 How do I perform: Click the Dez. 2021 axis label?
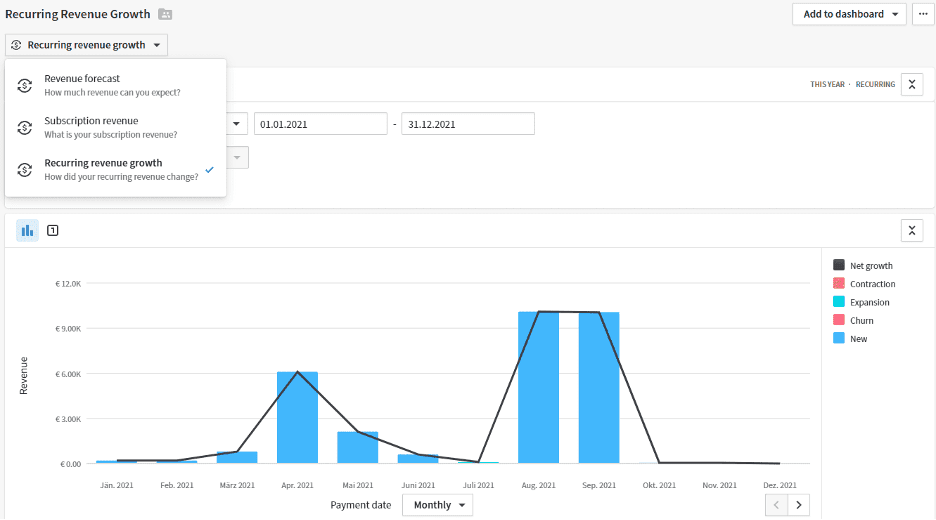[780, 485]
